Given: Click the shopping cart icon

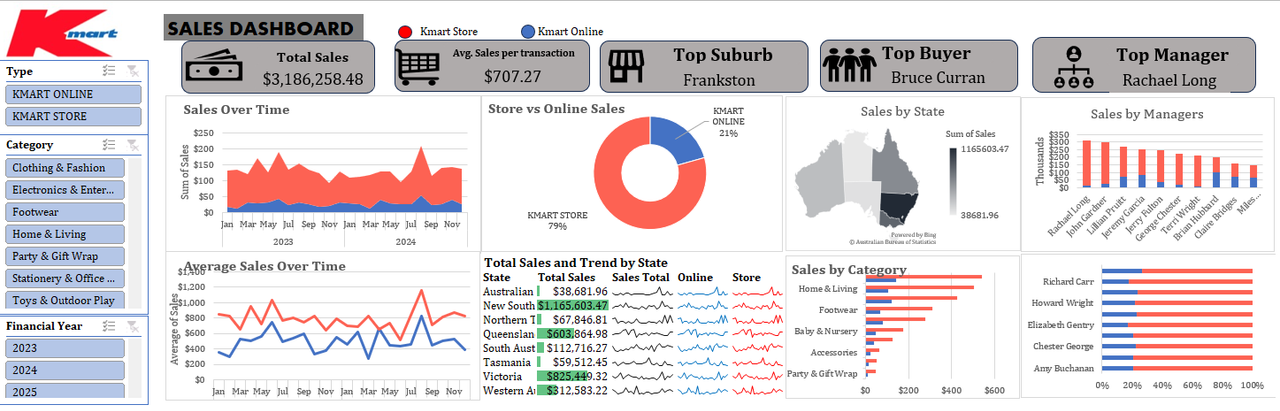Looking at the screenshot, I should [x=419, y=67].
